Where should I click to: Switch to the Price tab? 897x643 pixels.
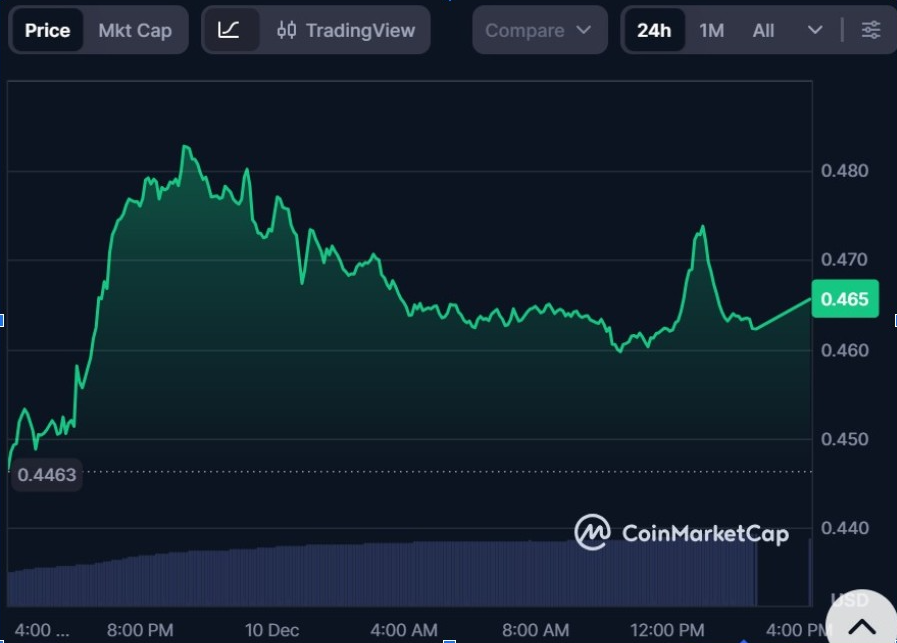pos(47,30)
